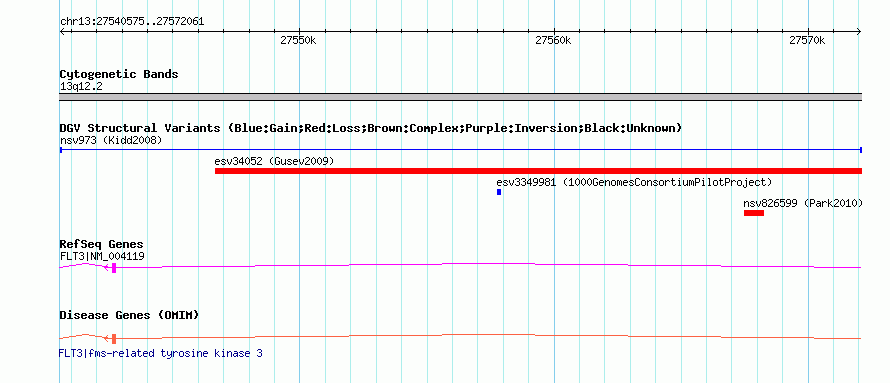
Task: Click the chr13:27540575..27572061 coordinate label
Action: 132,22
